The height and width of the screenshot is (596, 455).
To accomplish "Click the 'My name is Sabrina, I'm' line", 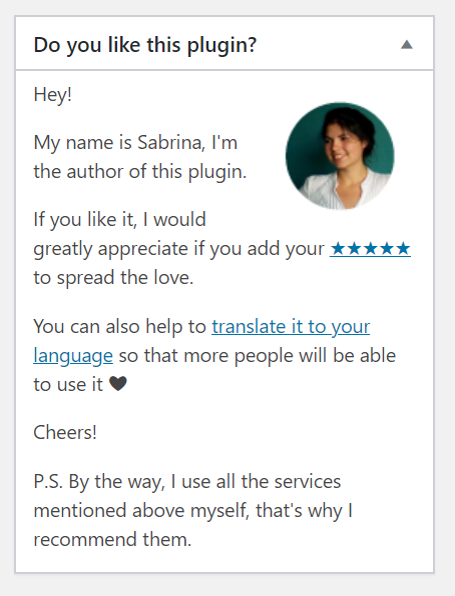I will [135, 143].
